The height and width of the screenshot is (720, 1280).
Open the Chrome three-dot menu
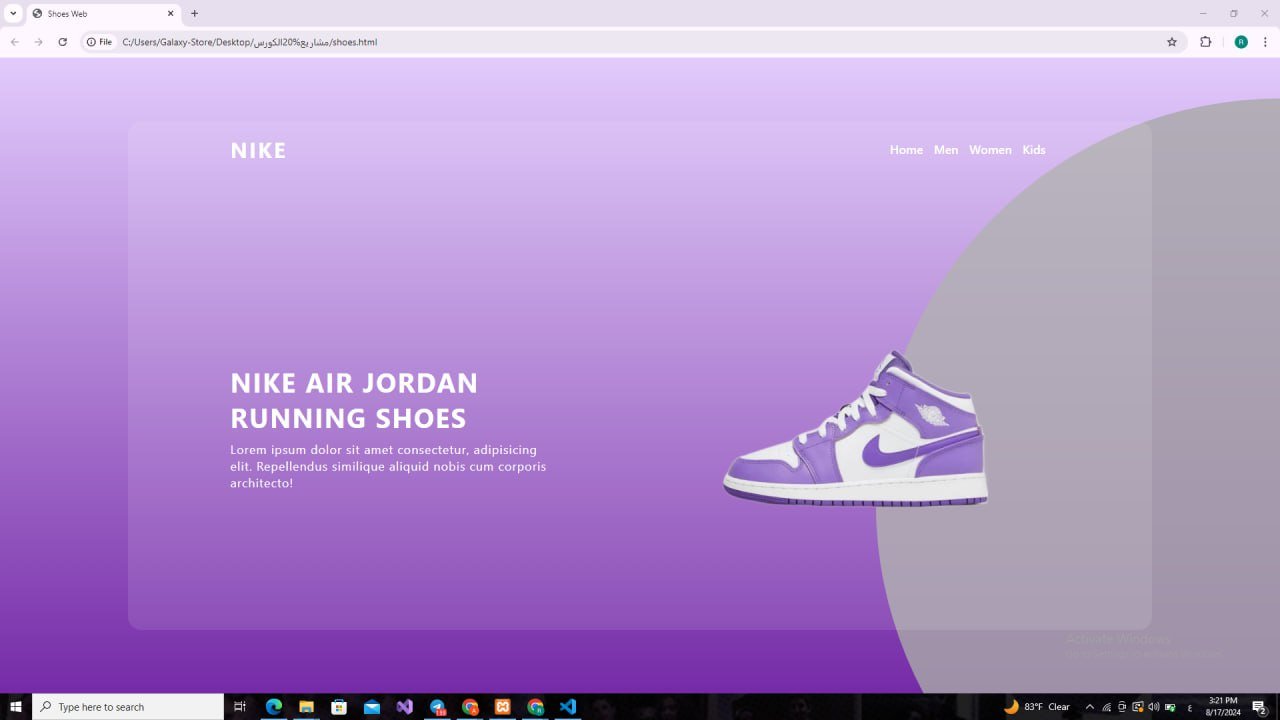(1265, 42)
